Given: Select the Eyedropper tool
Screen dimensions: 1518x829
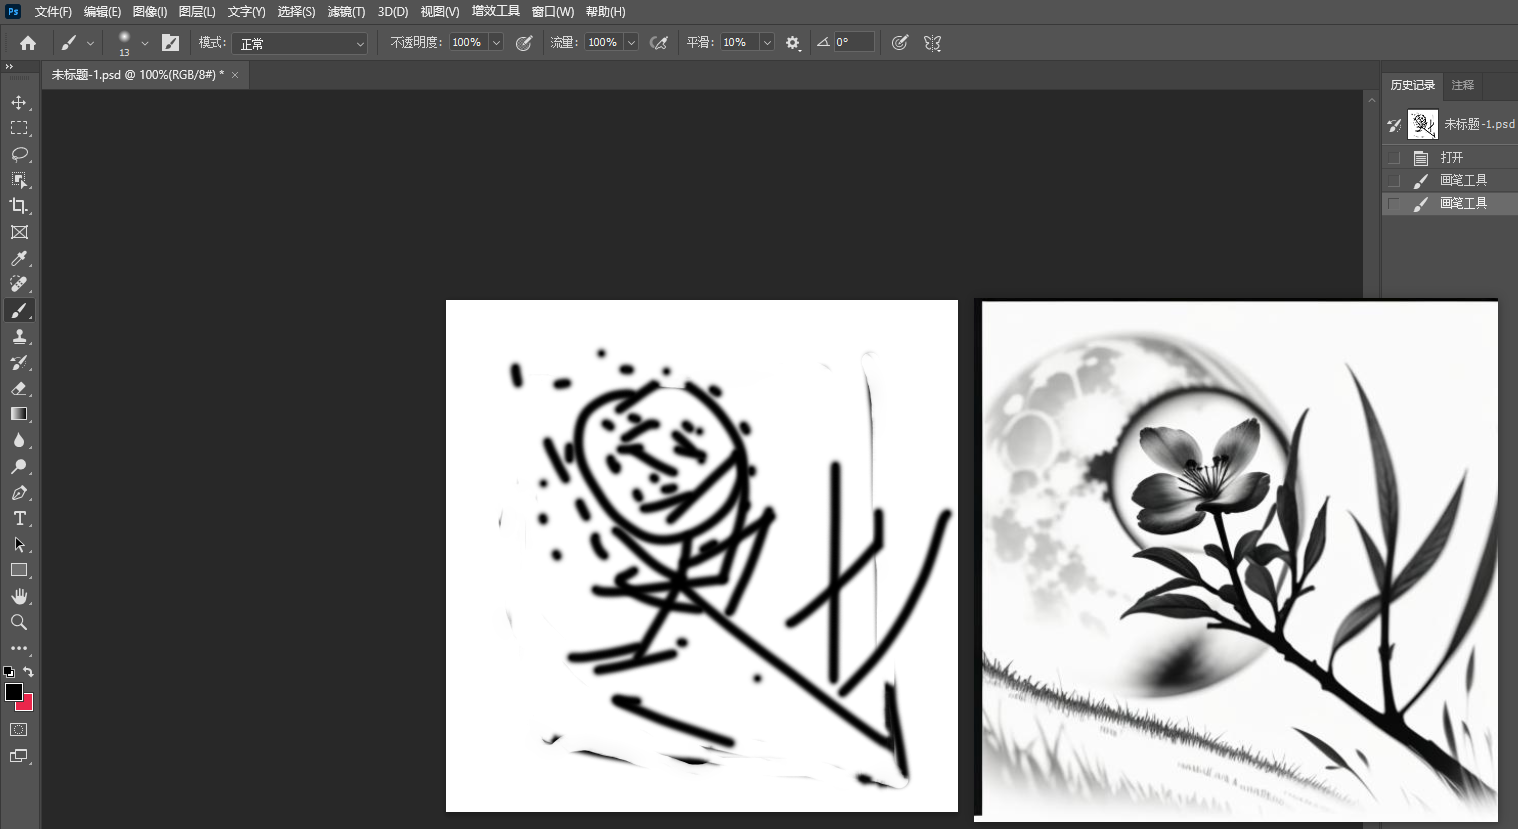Looking at the screenshot, I should click(19, 258).
